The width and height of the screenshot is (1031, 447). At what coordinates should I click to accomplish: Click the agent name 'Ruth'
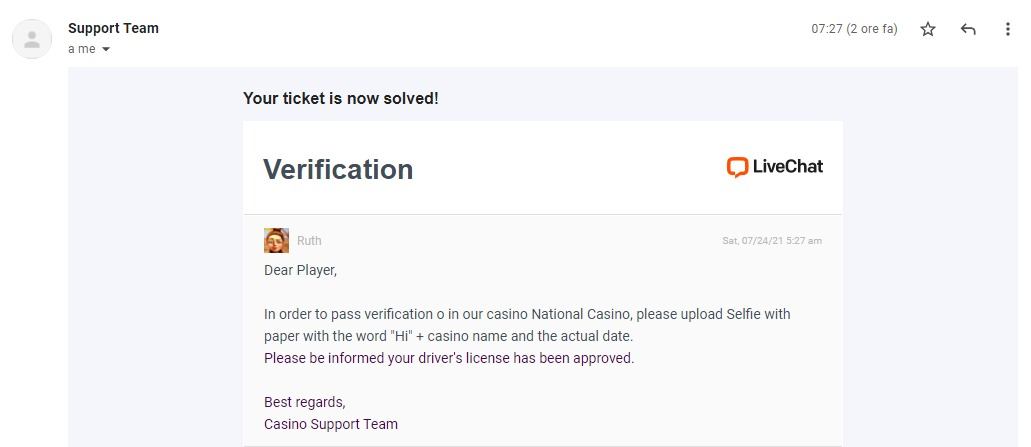pos(309,240)
